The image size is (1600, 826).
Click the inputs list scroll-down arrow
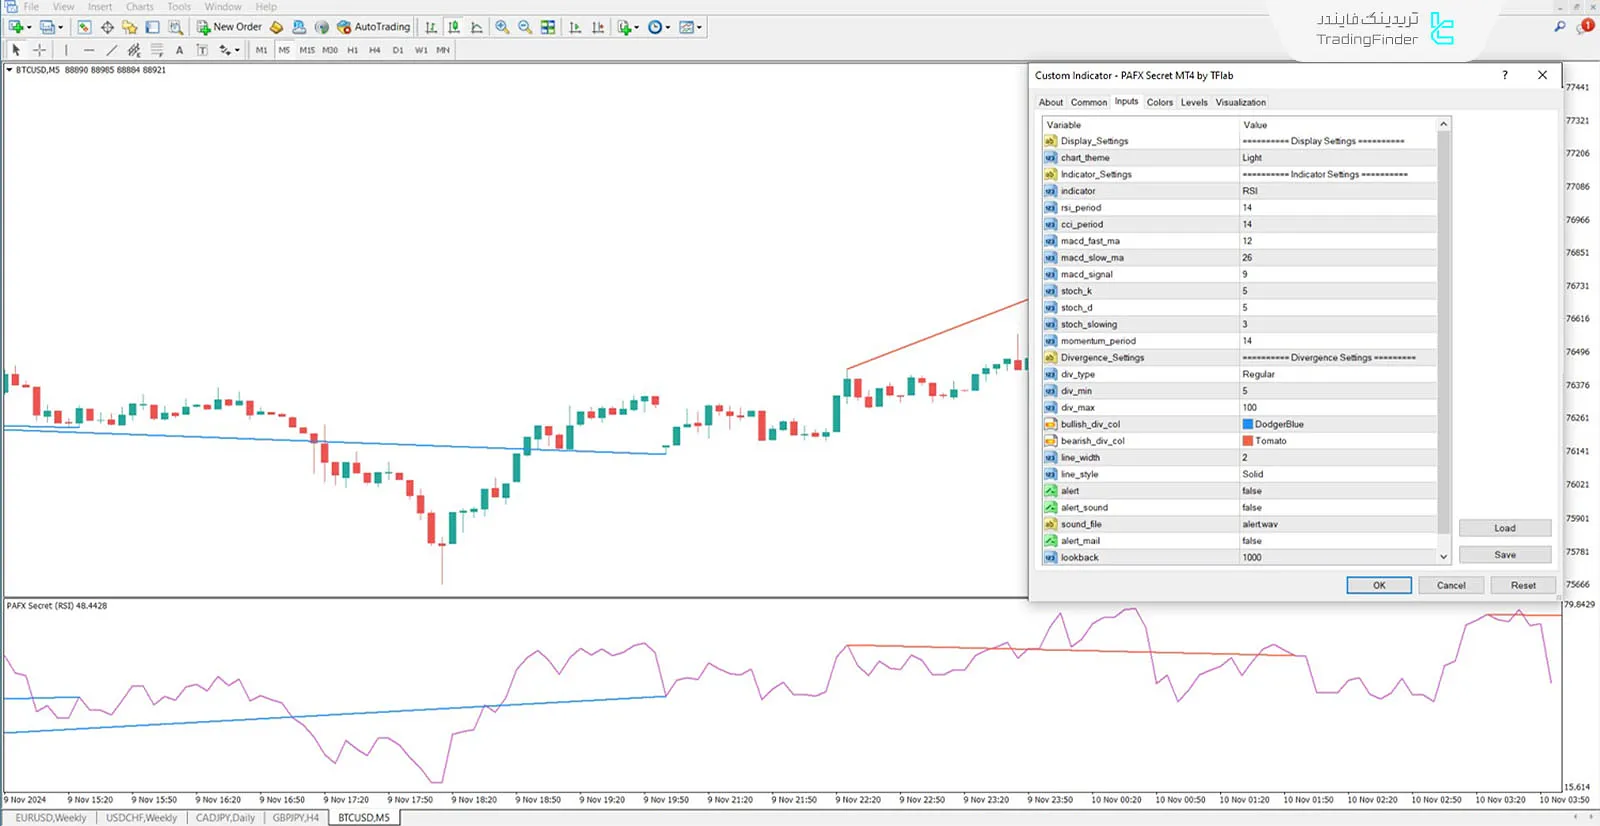[1443, 557]
